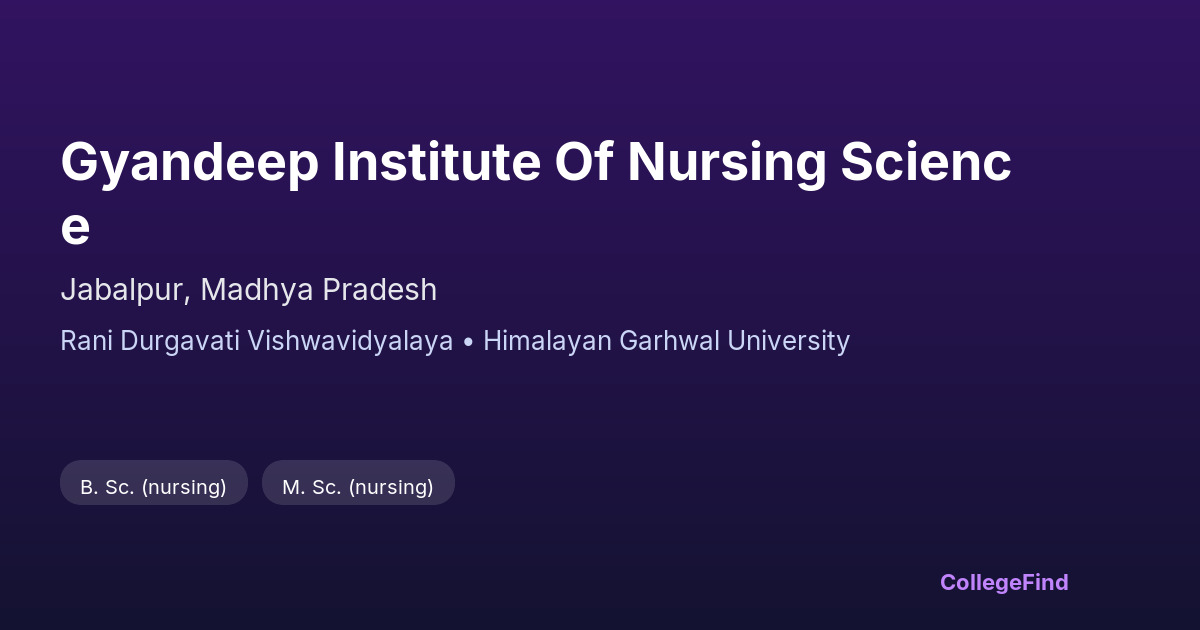Click "Scienc" at the end of the title line

coord(925,164)
